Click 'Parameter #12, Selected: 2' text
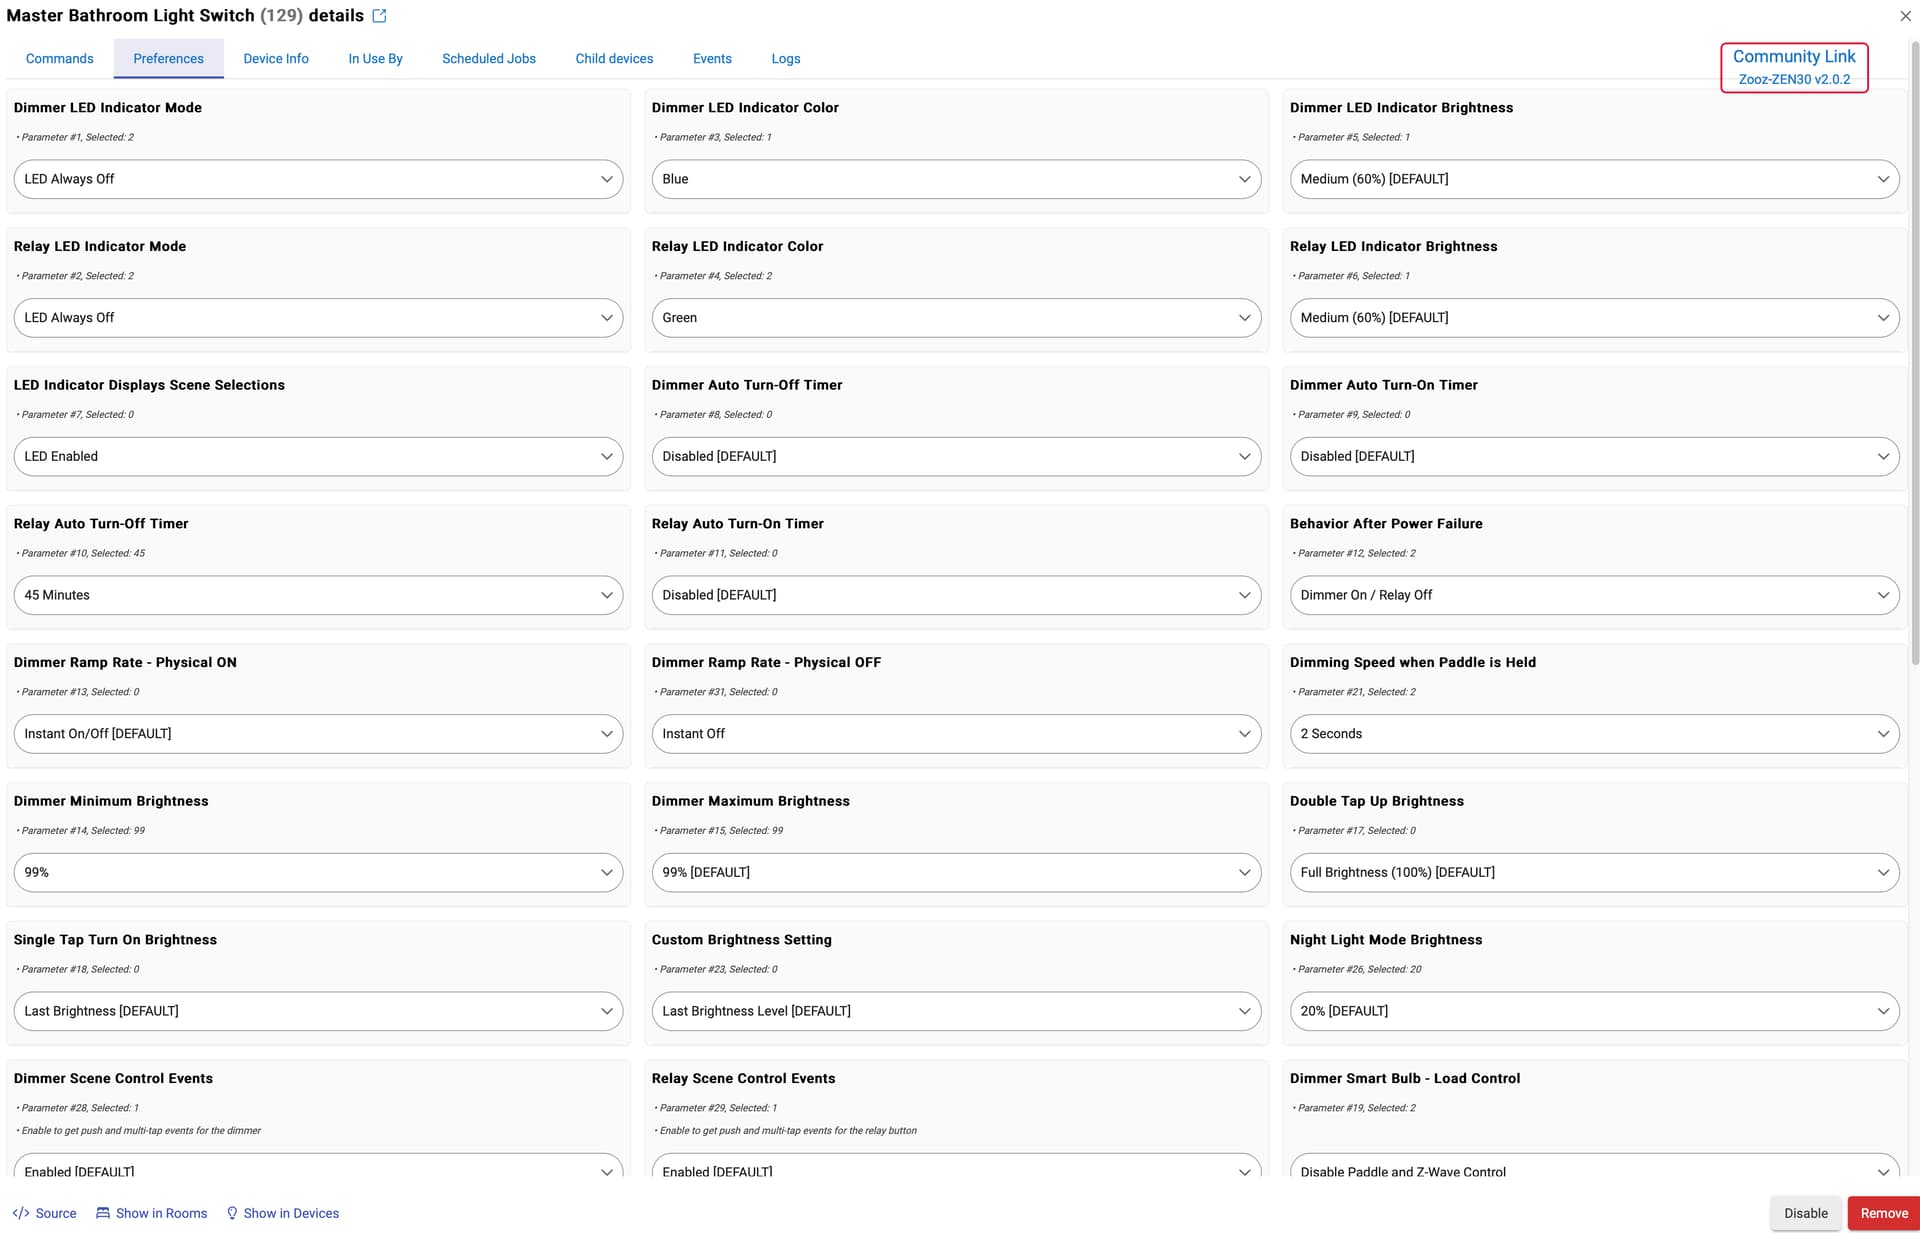This screenshot has height=1233, width=1920. click(1356, 553)
